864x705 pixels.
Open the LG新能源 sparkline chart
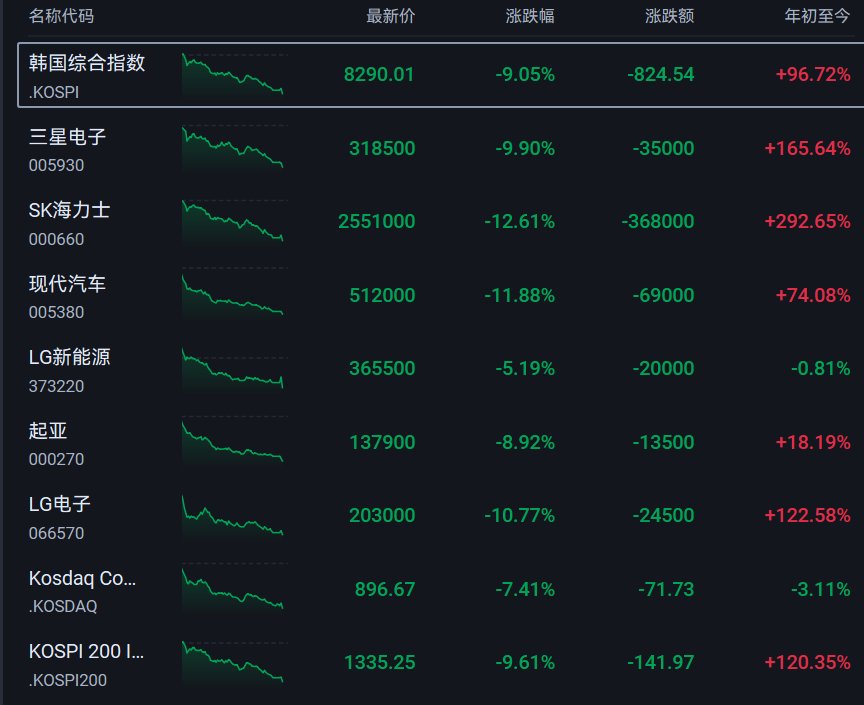234,369
